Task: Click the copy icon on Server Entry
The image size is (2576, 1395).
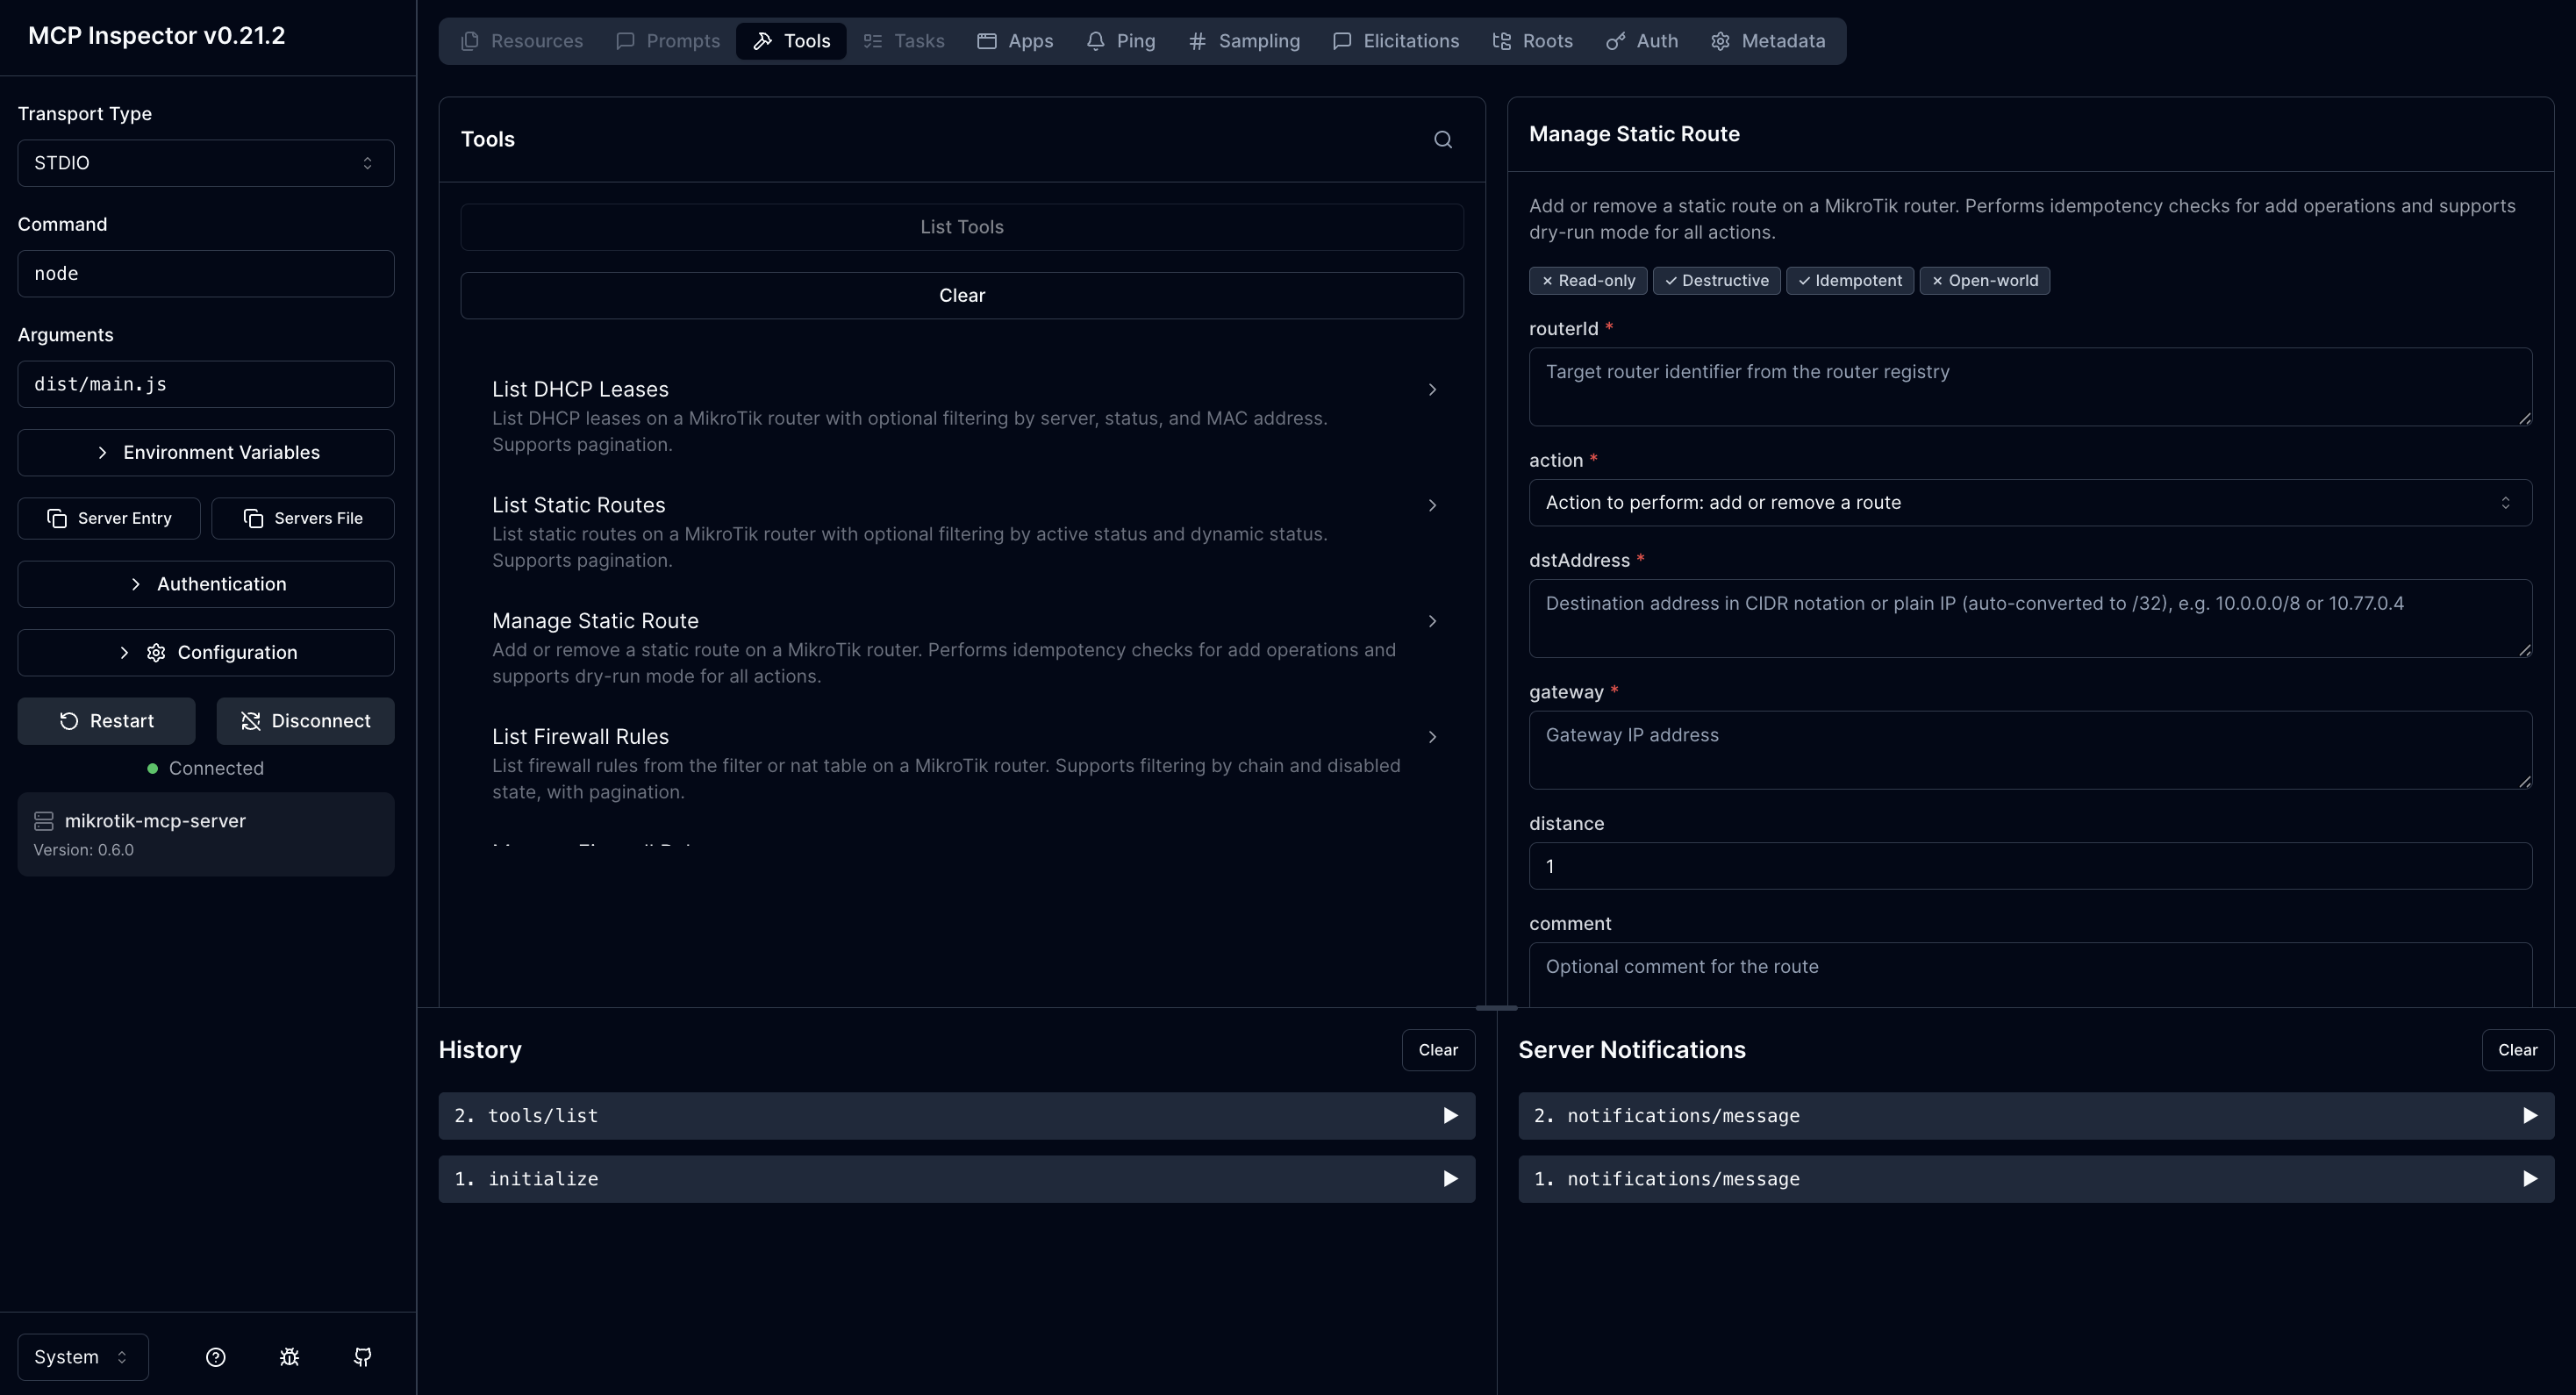Action: [57, 518]
